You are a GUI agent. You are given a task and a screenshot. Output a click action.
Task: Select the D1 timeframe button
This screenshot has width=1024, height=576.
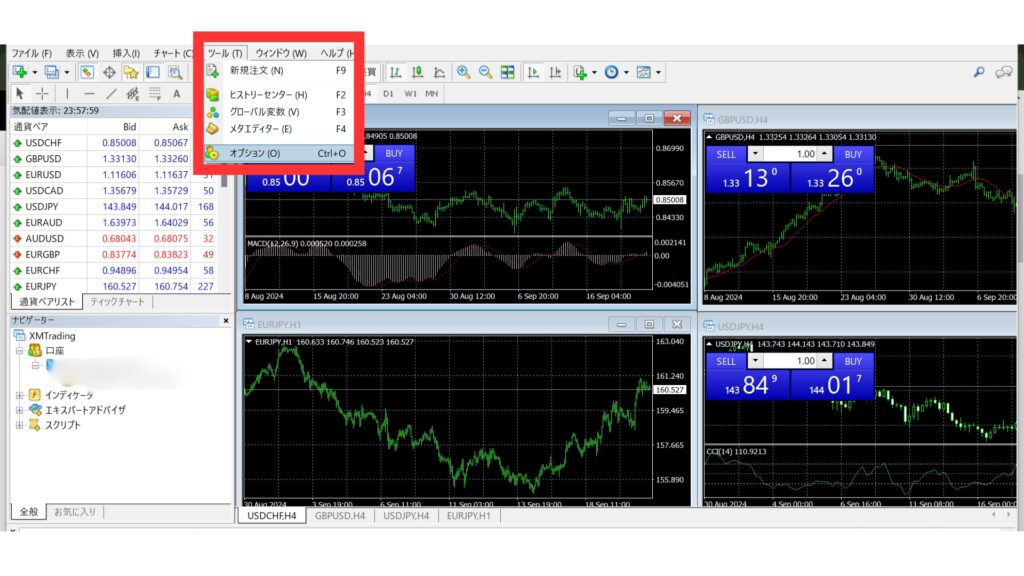click(x=387, y=94)
